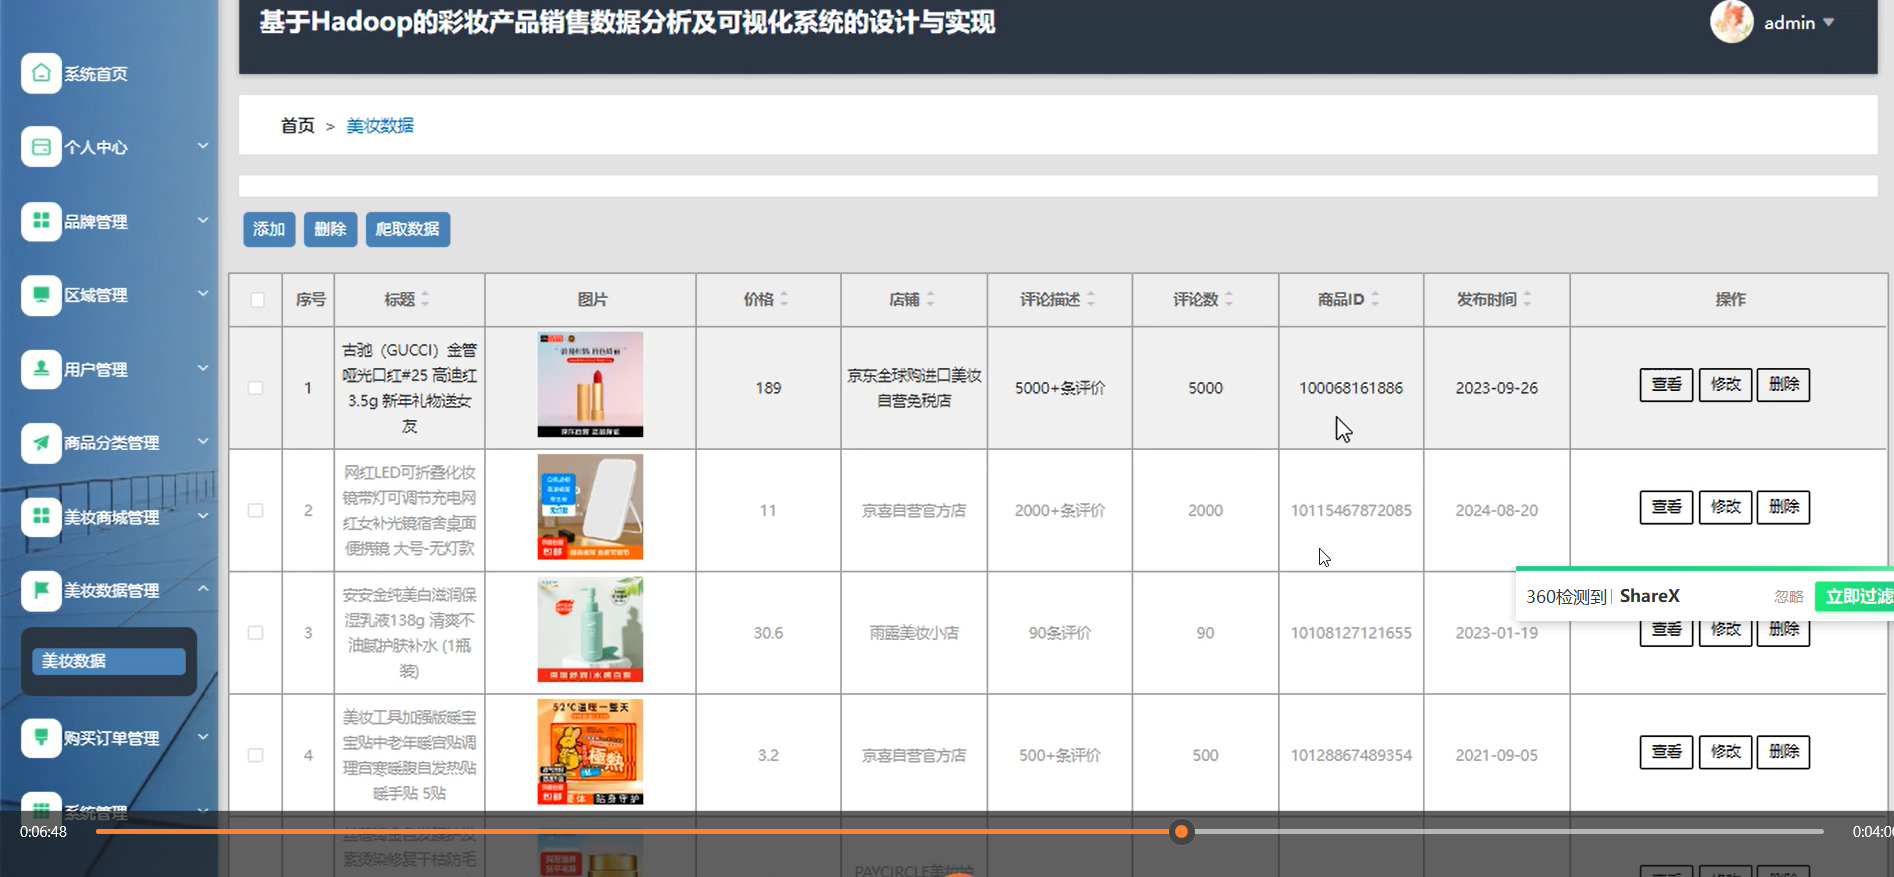
Task: Click the 添加 button
Action: [269, 229]
